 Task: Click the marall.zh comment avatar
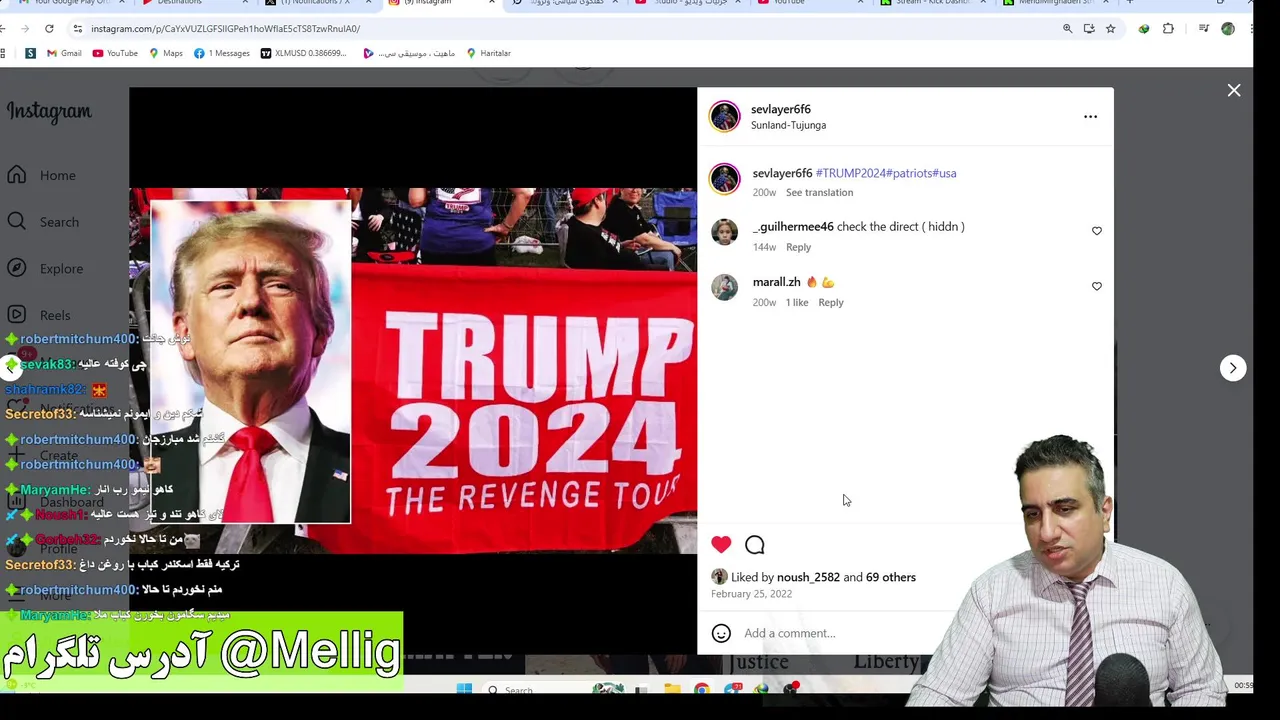(724, 287)
